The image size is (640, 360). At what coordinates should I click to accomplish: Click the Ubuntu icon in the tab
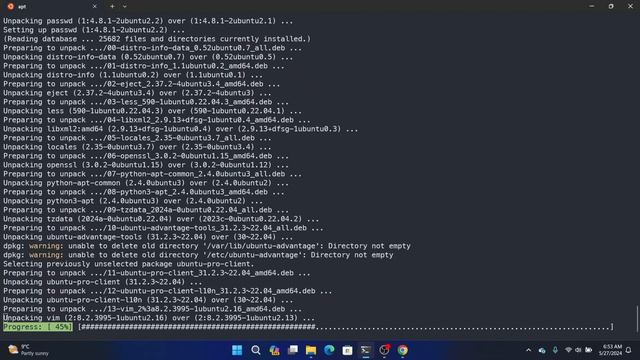point(11,6)
